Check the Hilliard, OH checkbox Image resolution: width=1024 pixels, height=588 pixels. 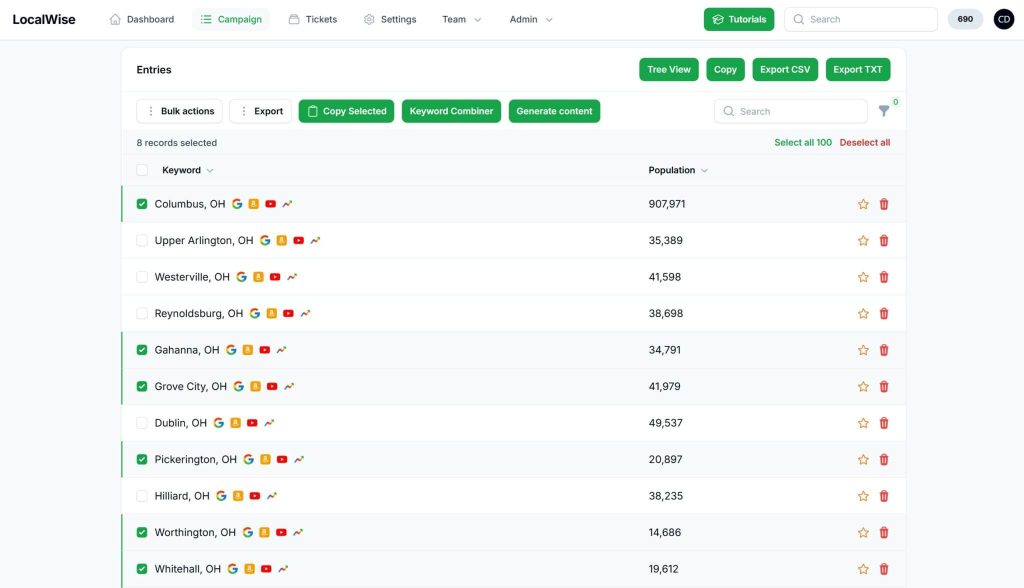point(142,496)
